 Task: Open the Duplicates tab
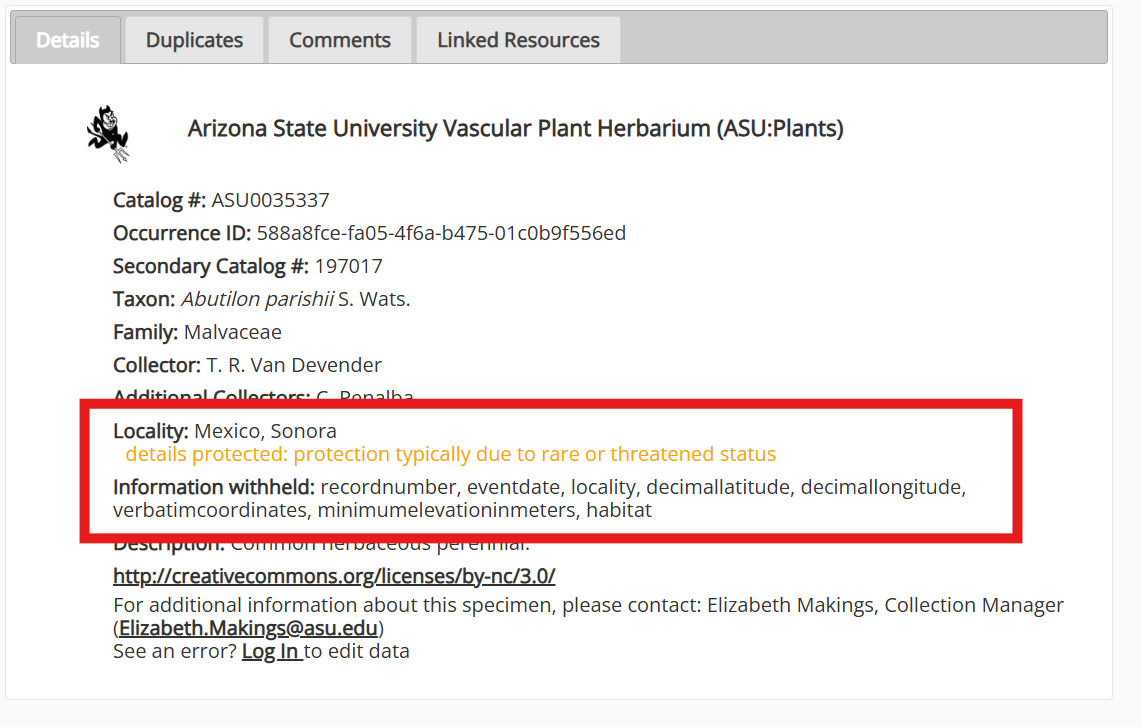[x=193, y=39]
